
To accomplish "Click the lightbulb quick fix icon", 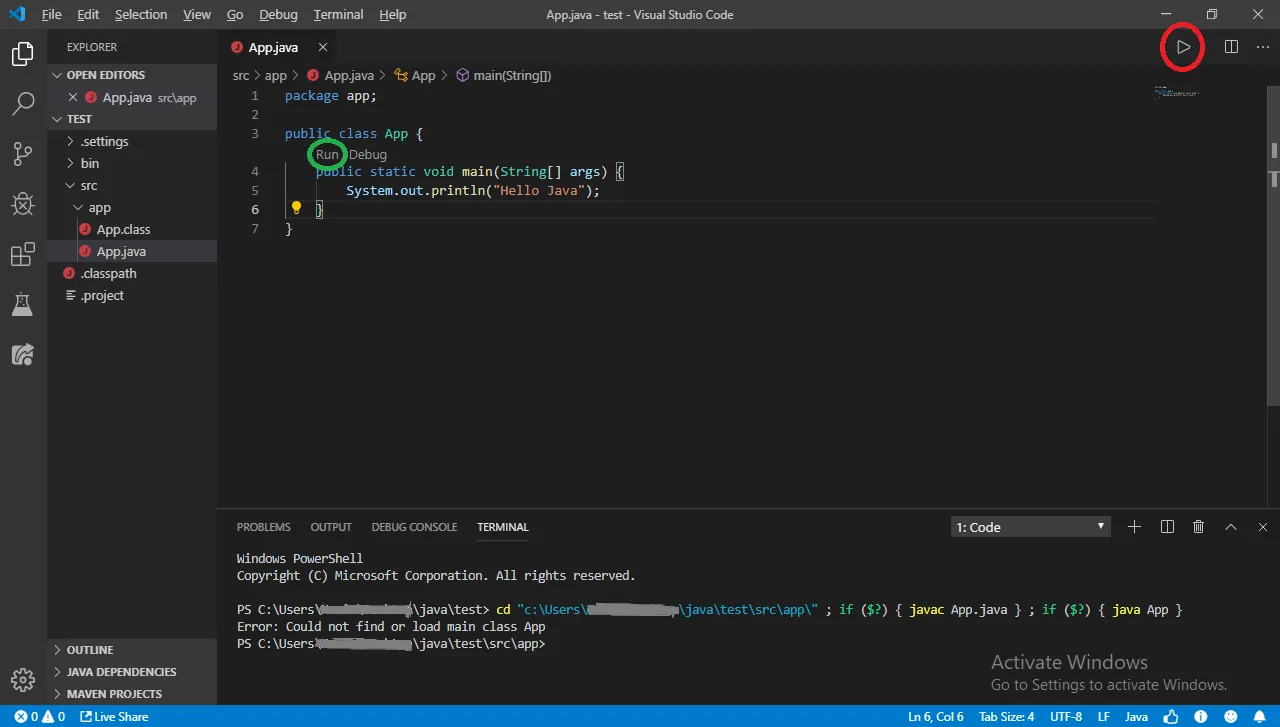I will 296,209.
